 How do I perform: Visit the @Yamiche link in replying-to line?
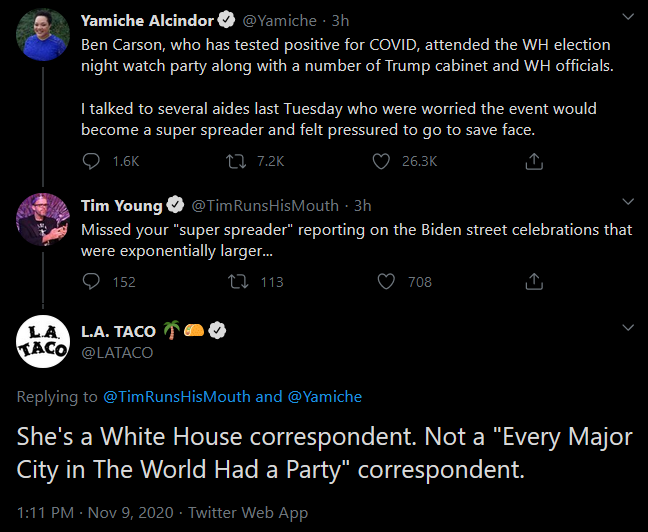click(324, 397)
